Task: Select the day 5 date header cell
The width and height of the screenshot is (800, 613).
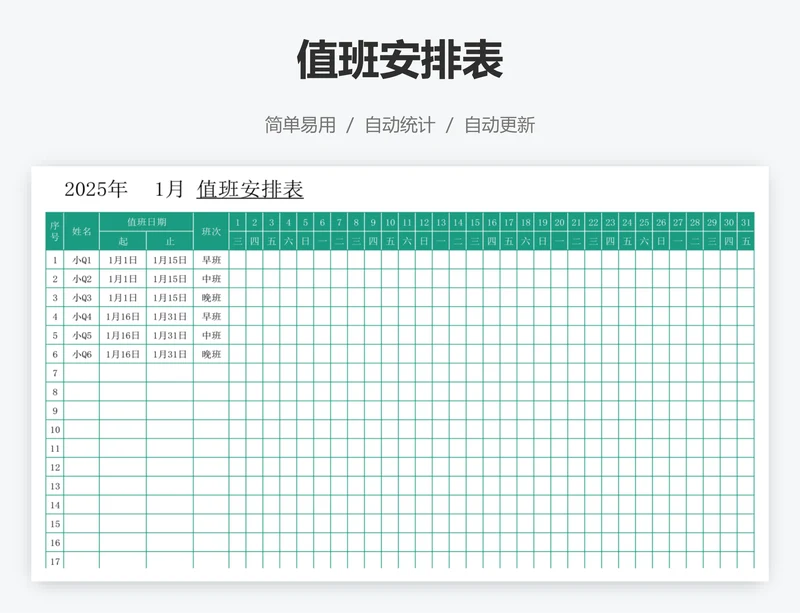Action: point(305,222)
